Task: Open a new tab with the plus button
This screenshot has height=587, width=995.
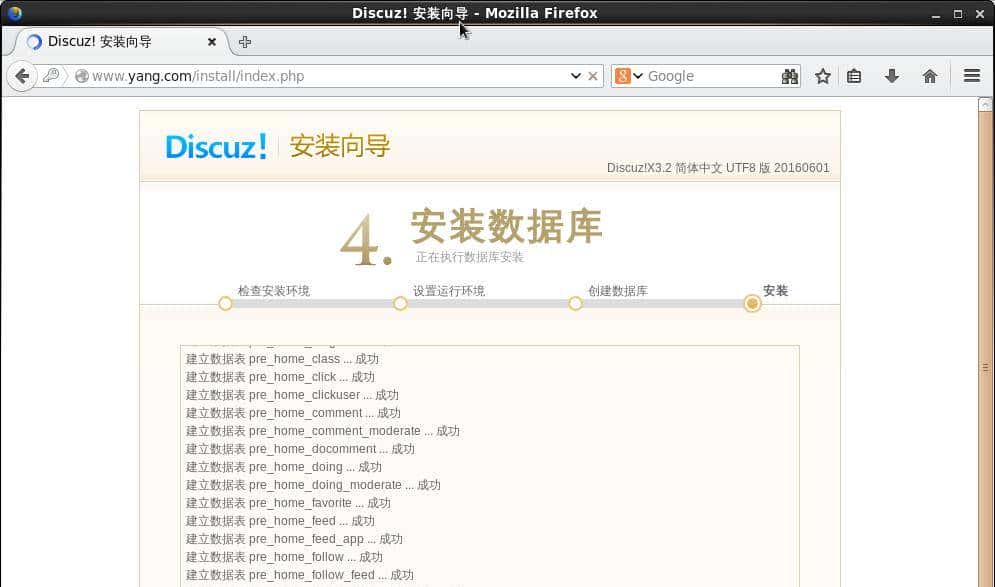Action: 245,42
